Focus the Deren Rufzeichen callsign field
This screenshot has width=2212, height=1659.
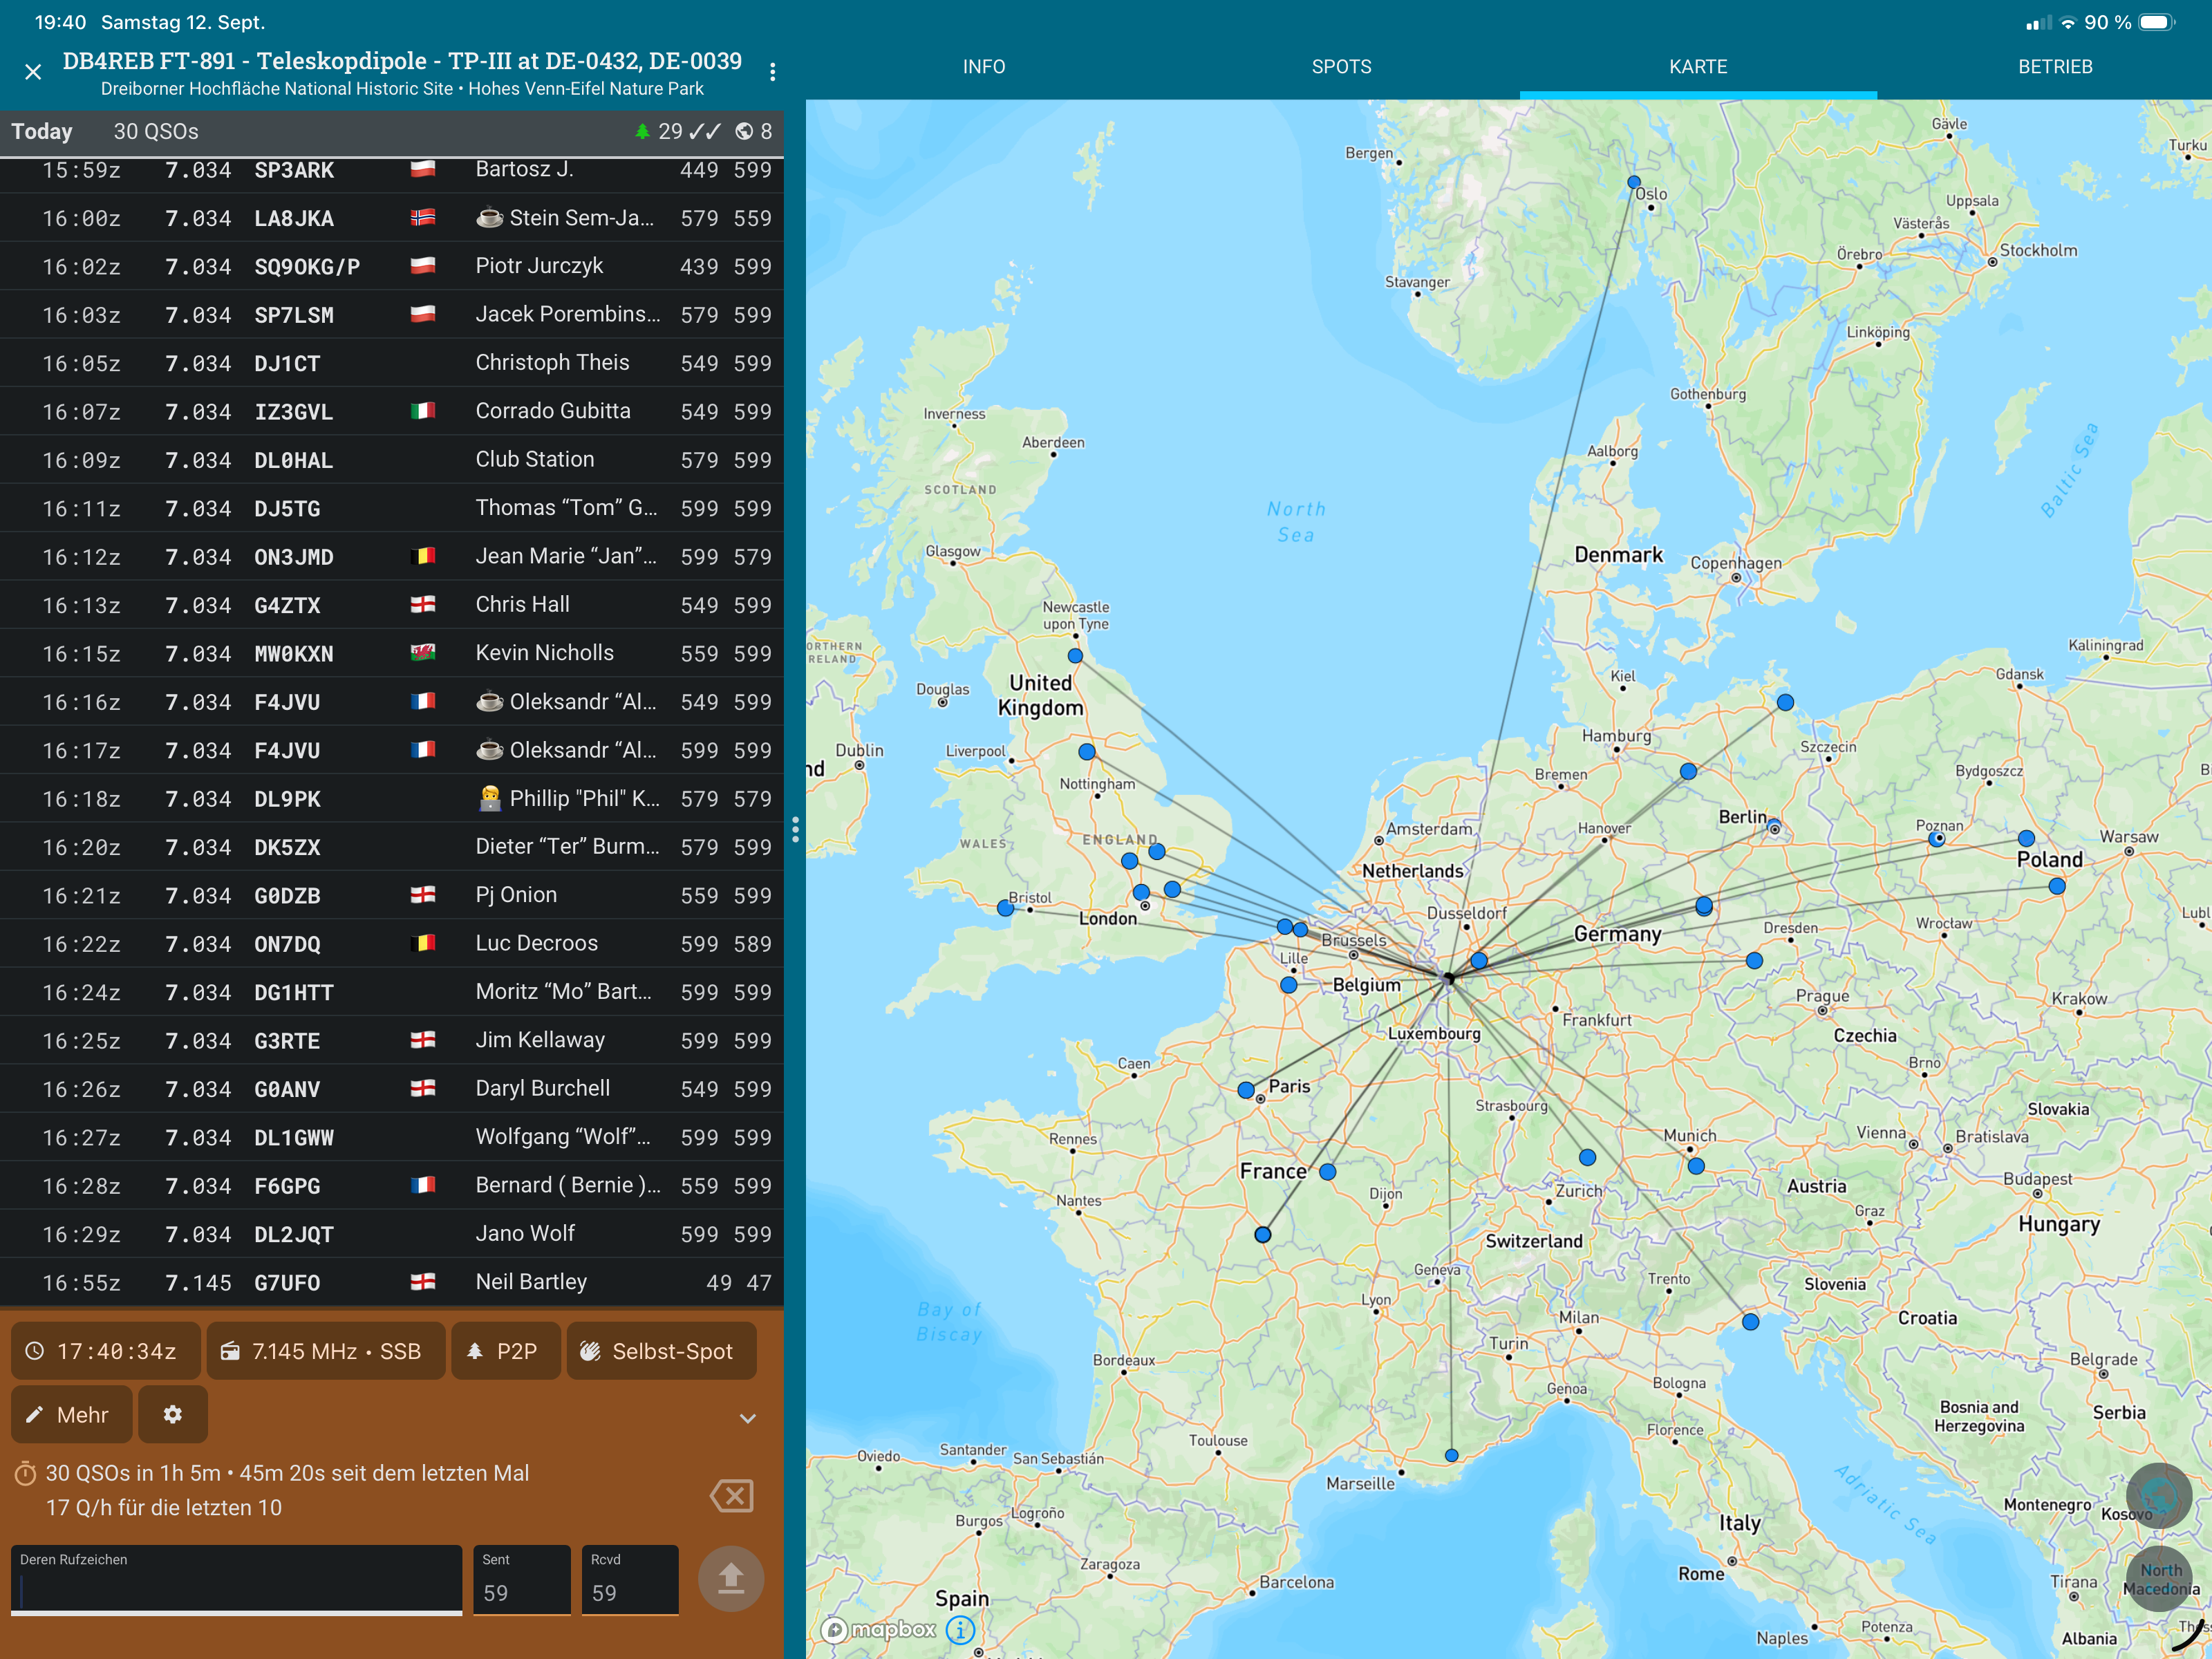[236, 1580]
